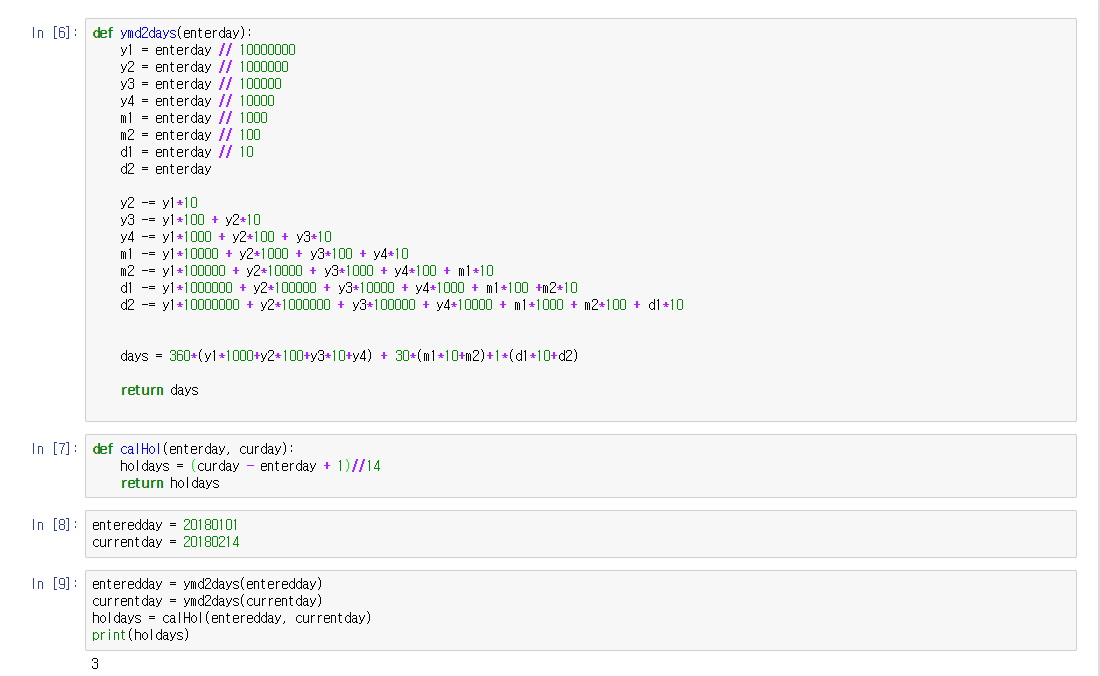Click the 'print(holdays)' line
This screenshot has height=676, width=1100.
coord(140,635)
